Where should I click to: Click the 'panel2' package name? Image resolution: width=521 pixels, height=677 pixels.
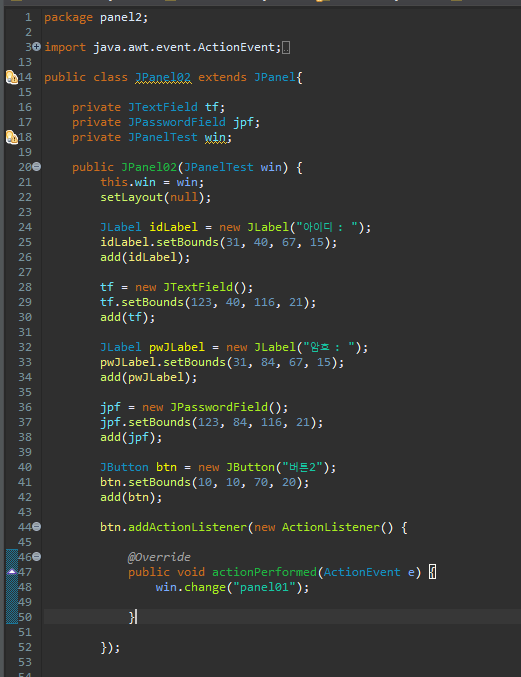point(121,18)
